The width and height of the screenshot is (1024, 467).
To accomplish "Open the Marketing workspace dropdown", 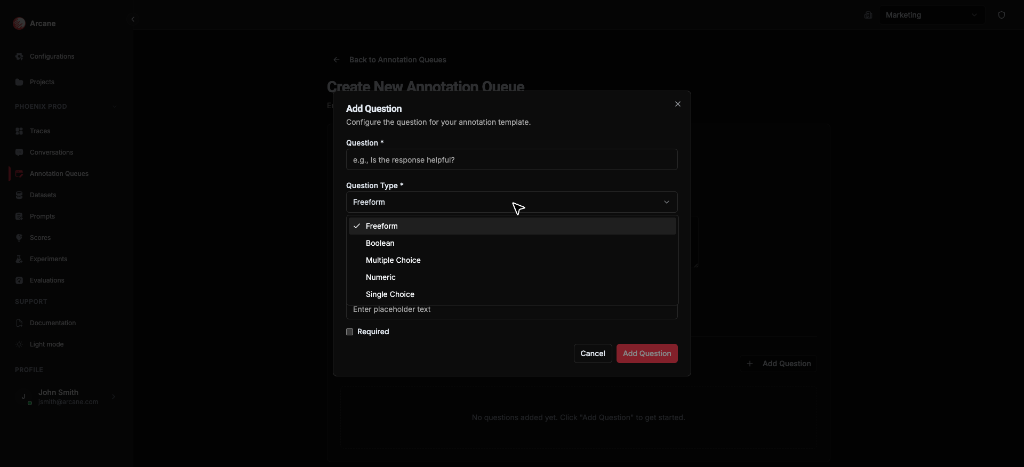I will pos(931,15).
